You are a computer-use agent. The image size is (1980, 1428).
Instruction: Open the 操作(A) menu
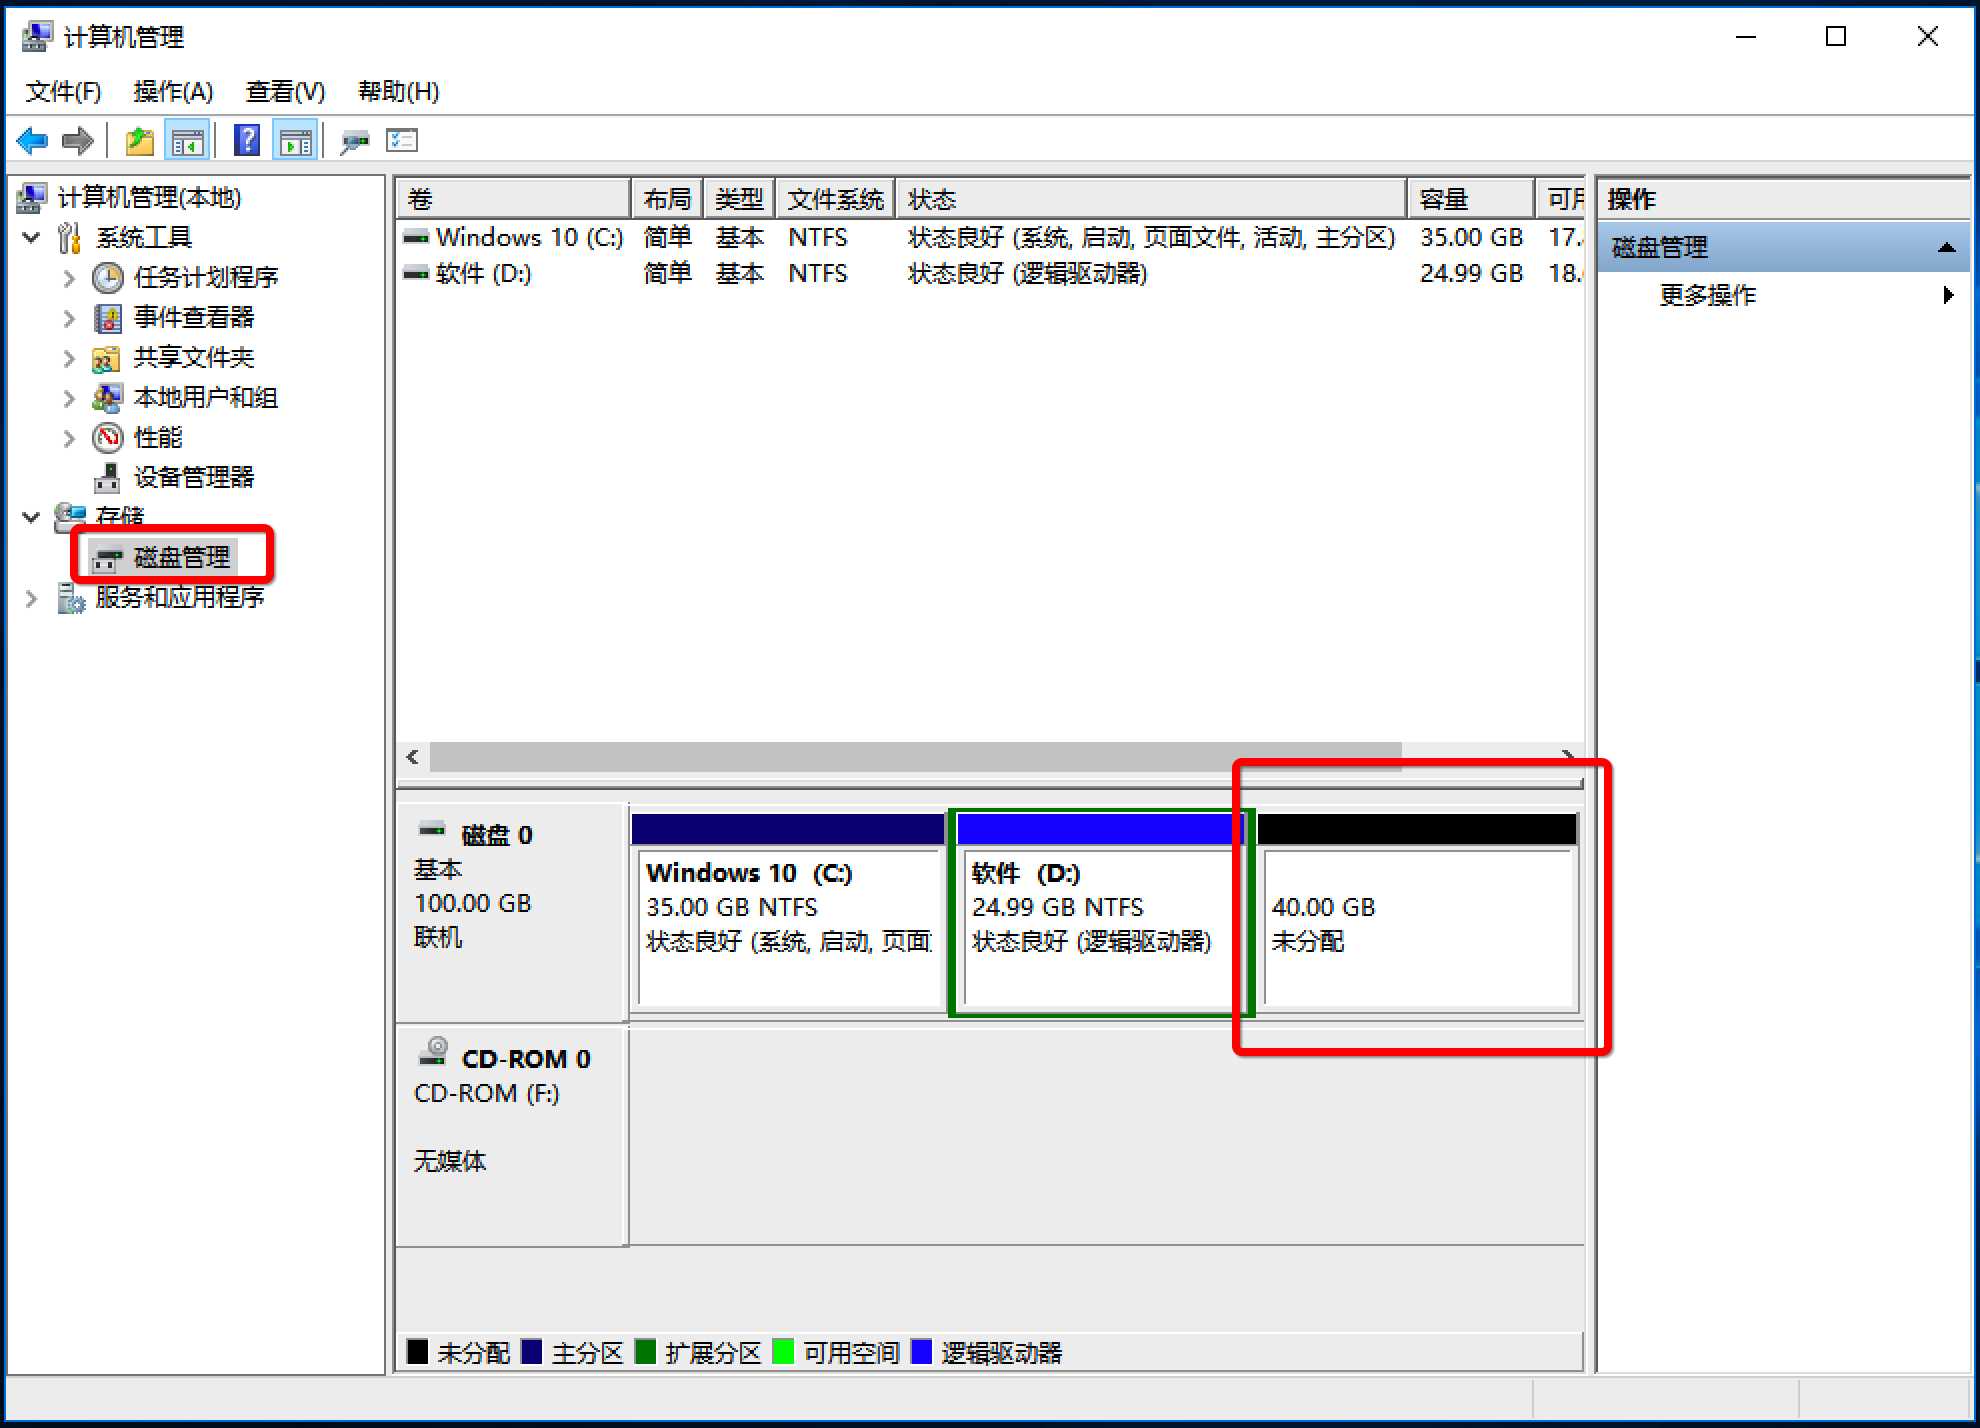point(173,92)
